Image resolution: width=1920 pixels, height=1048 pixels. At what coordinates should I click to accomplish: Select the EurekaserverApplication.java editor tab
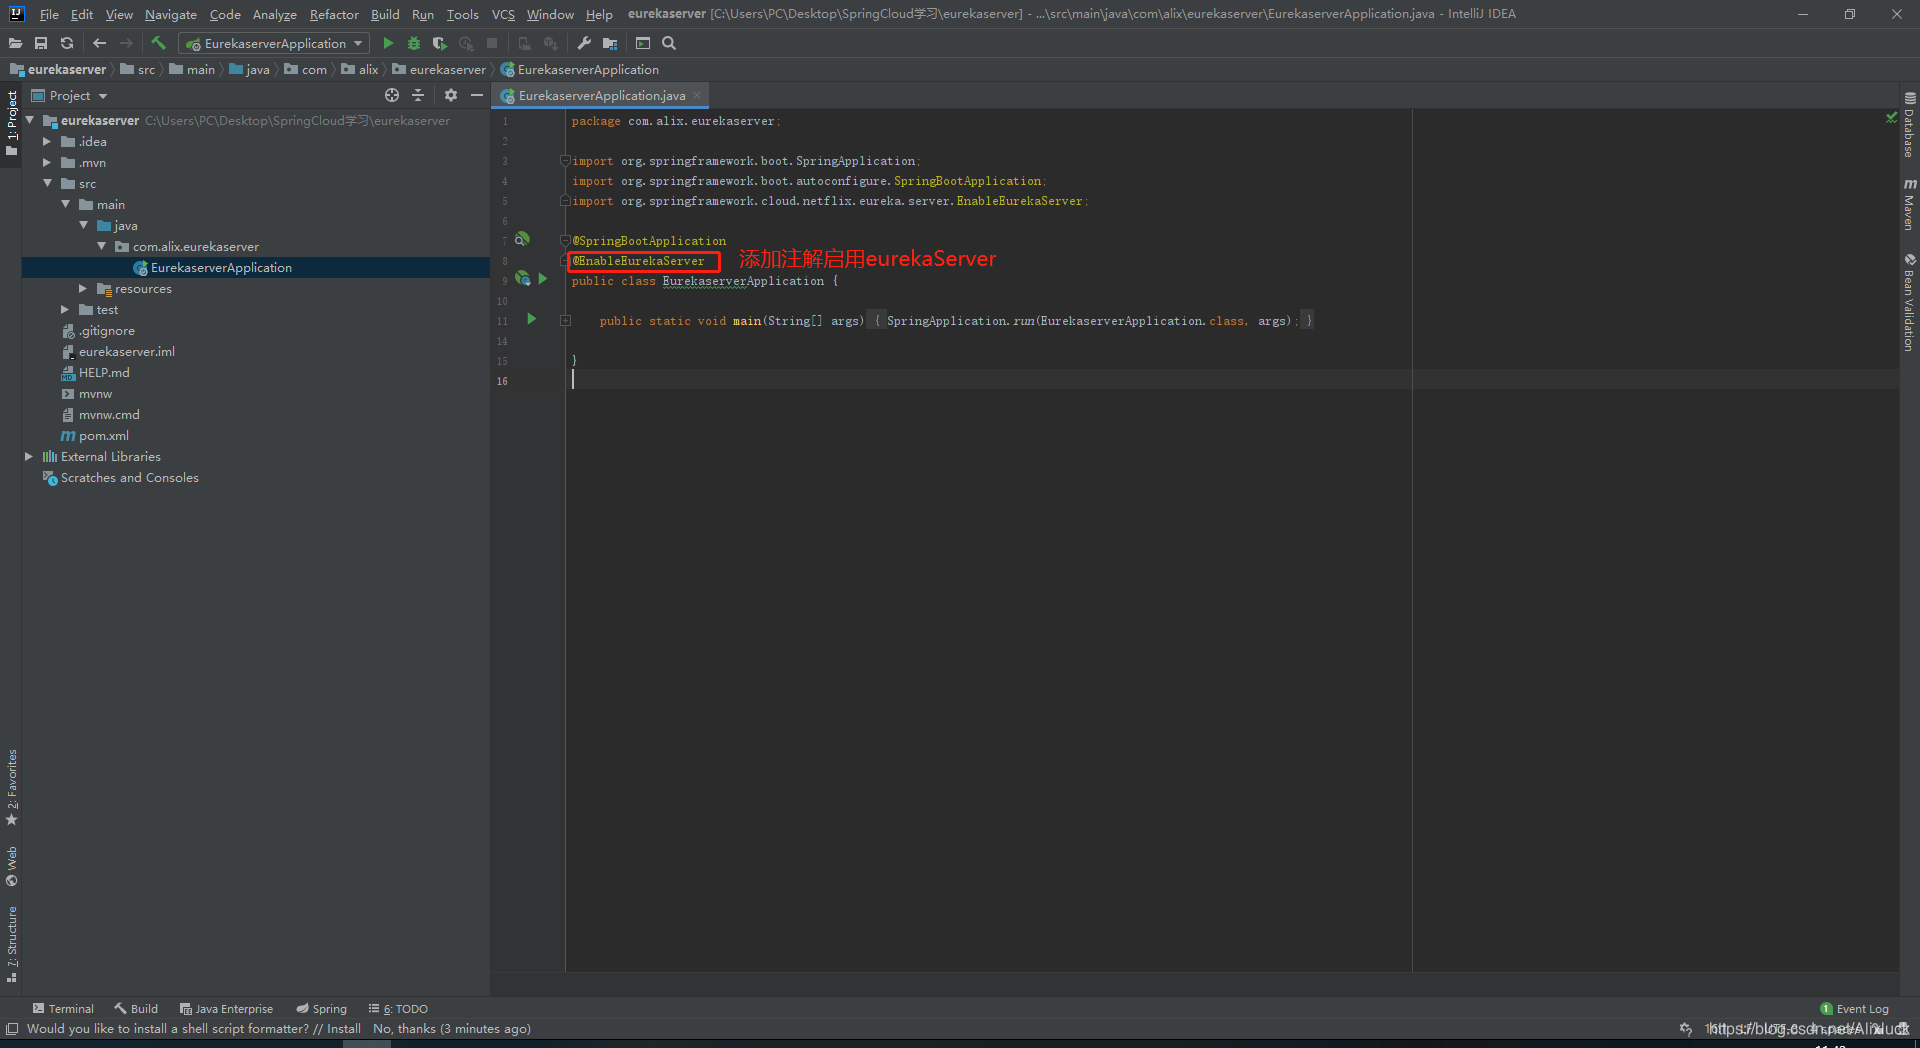601,96
